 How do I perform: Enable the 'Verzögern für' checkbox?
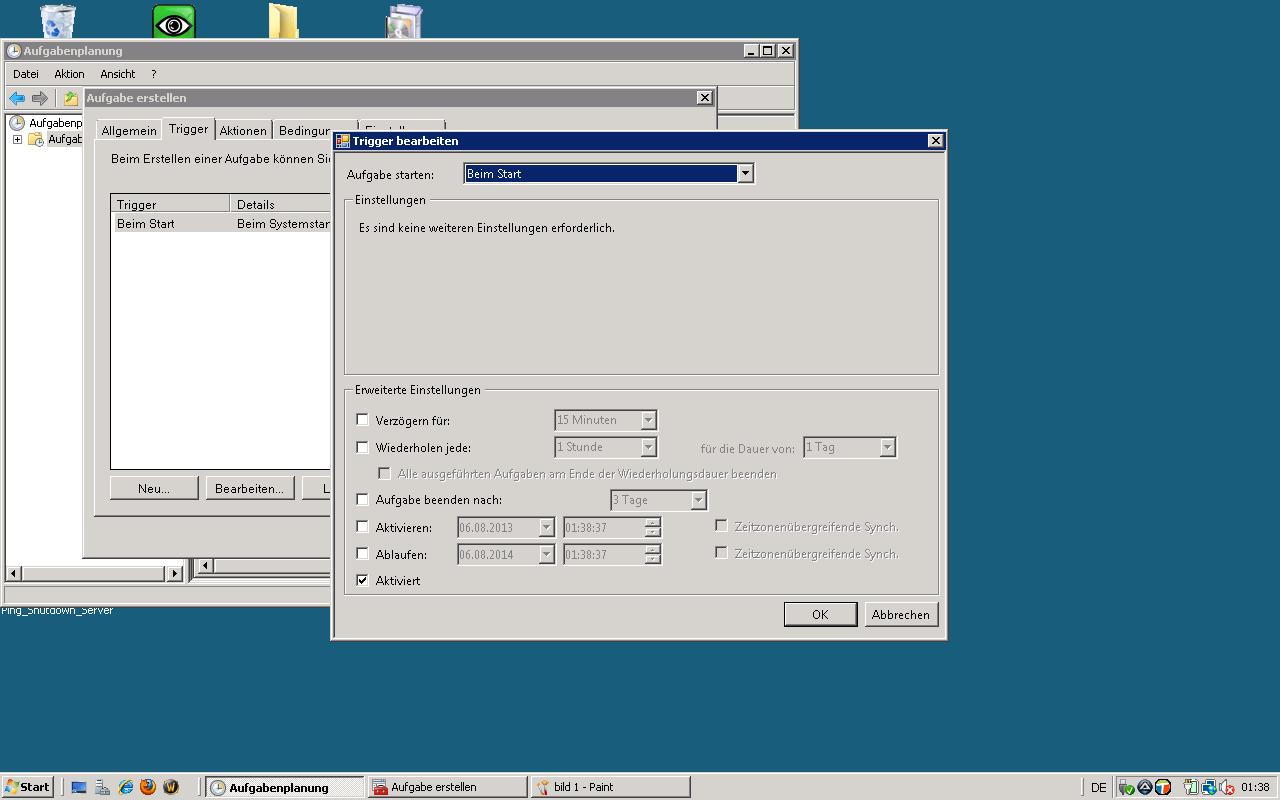(x=363, y=420)
